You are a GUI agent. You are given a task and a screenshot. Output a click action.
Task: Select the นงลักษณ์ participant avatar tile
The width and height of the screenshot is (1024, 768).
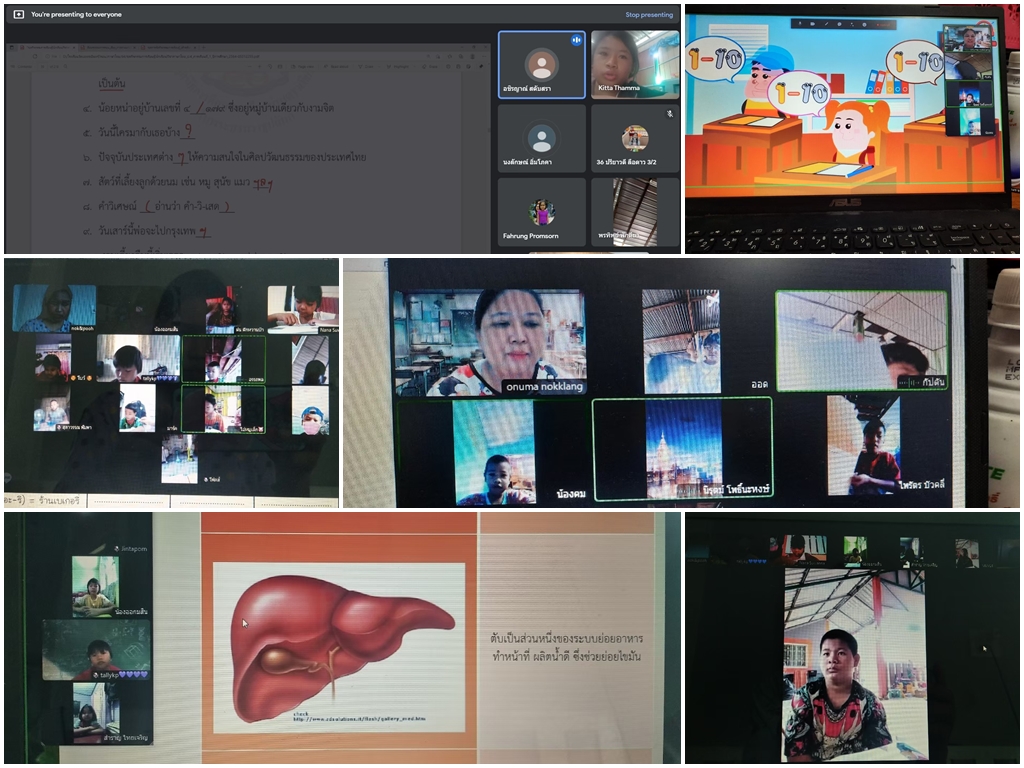[541, 139]
